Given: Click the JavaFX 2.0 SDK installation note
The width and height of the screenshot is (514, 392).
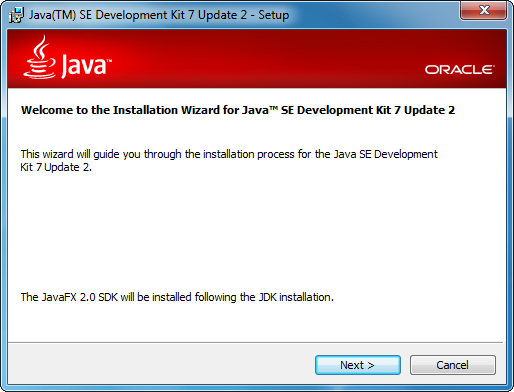Looking at the screenshot, I should point(177,297).
